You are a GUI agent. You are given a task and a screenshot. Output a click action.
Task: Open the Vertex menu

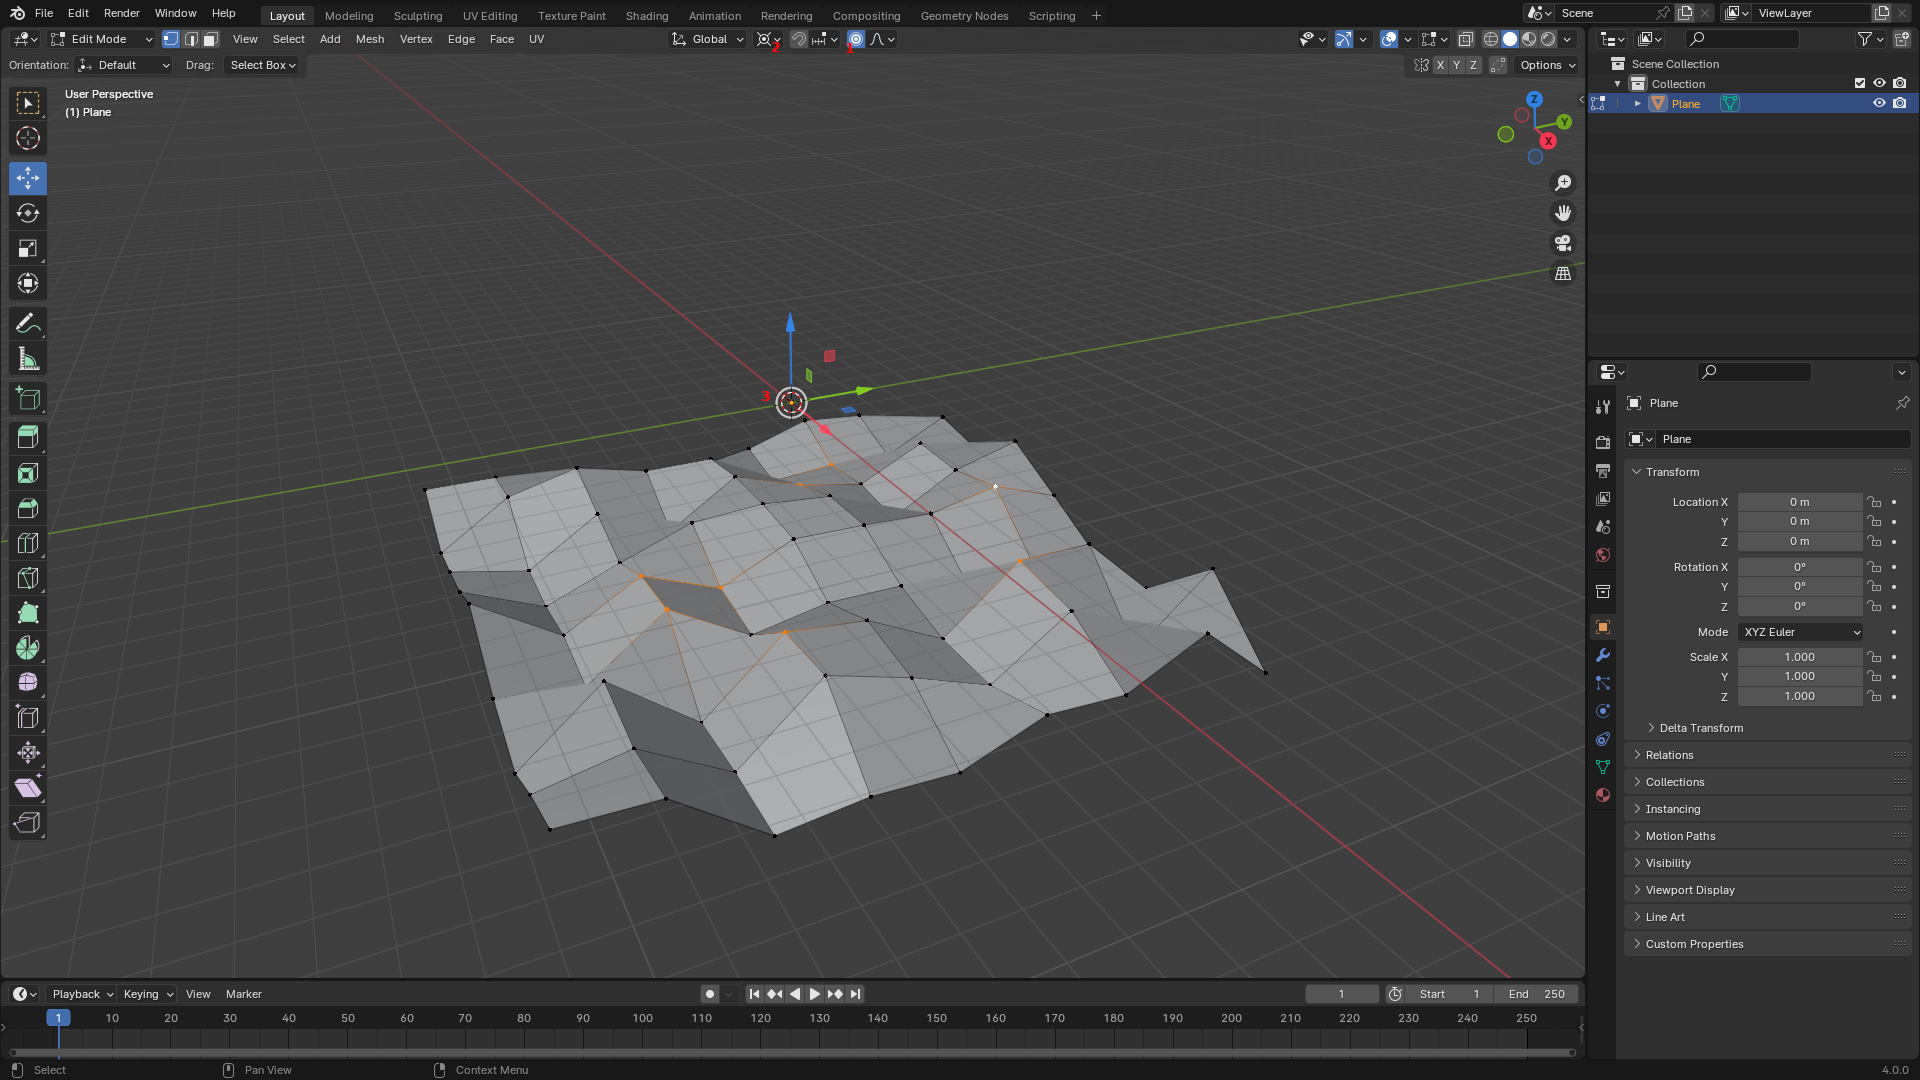(x=416, y=39)
